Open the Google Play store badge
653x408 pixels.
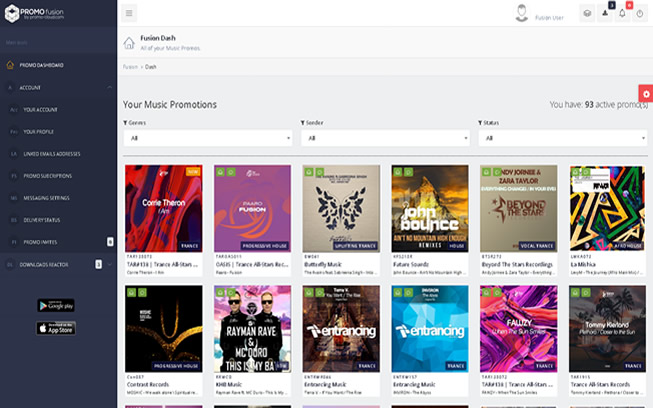(56, 305)
